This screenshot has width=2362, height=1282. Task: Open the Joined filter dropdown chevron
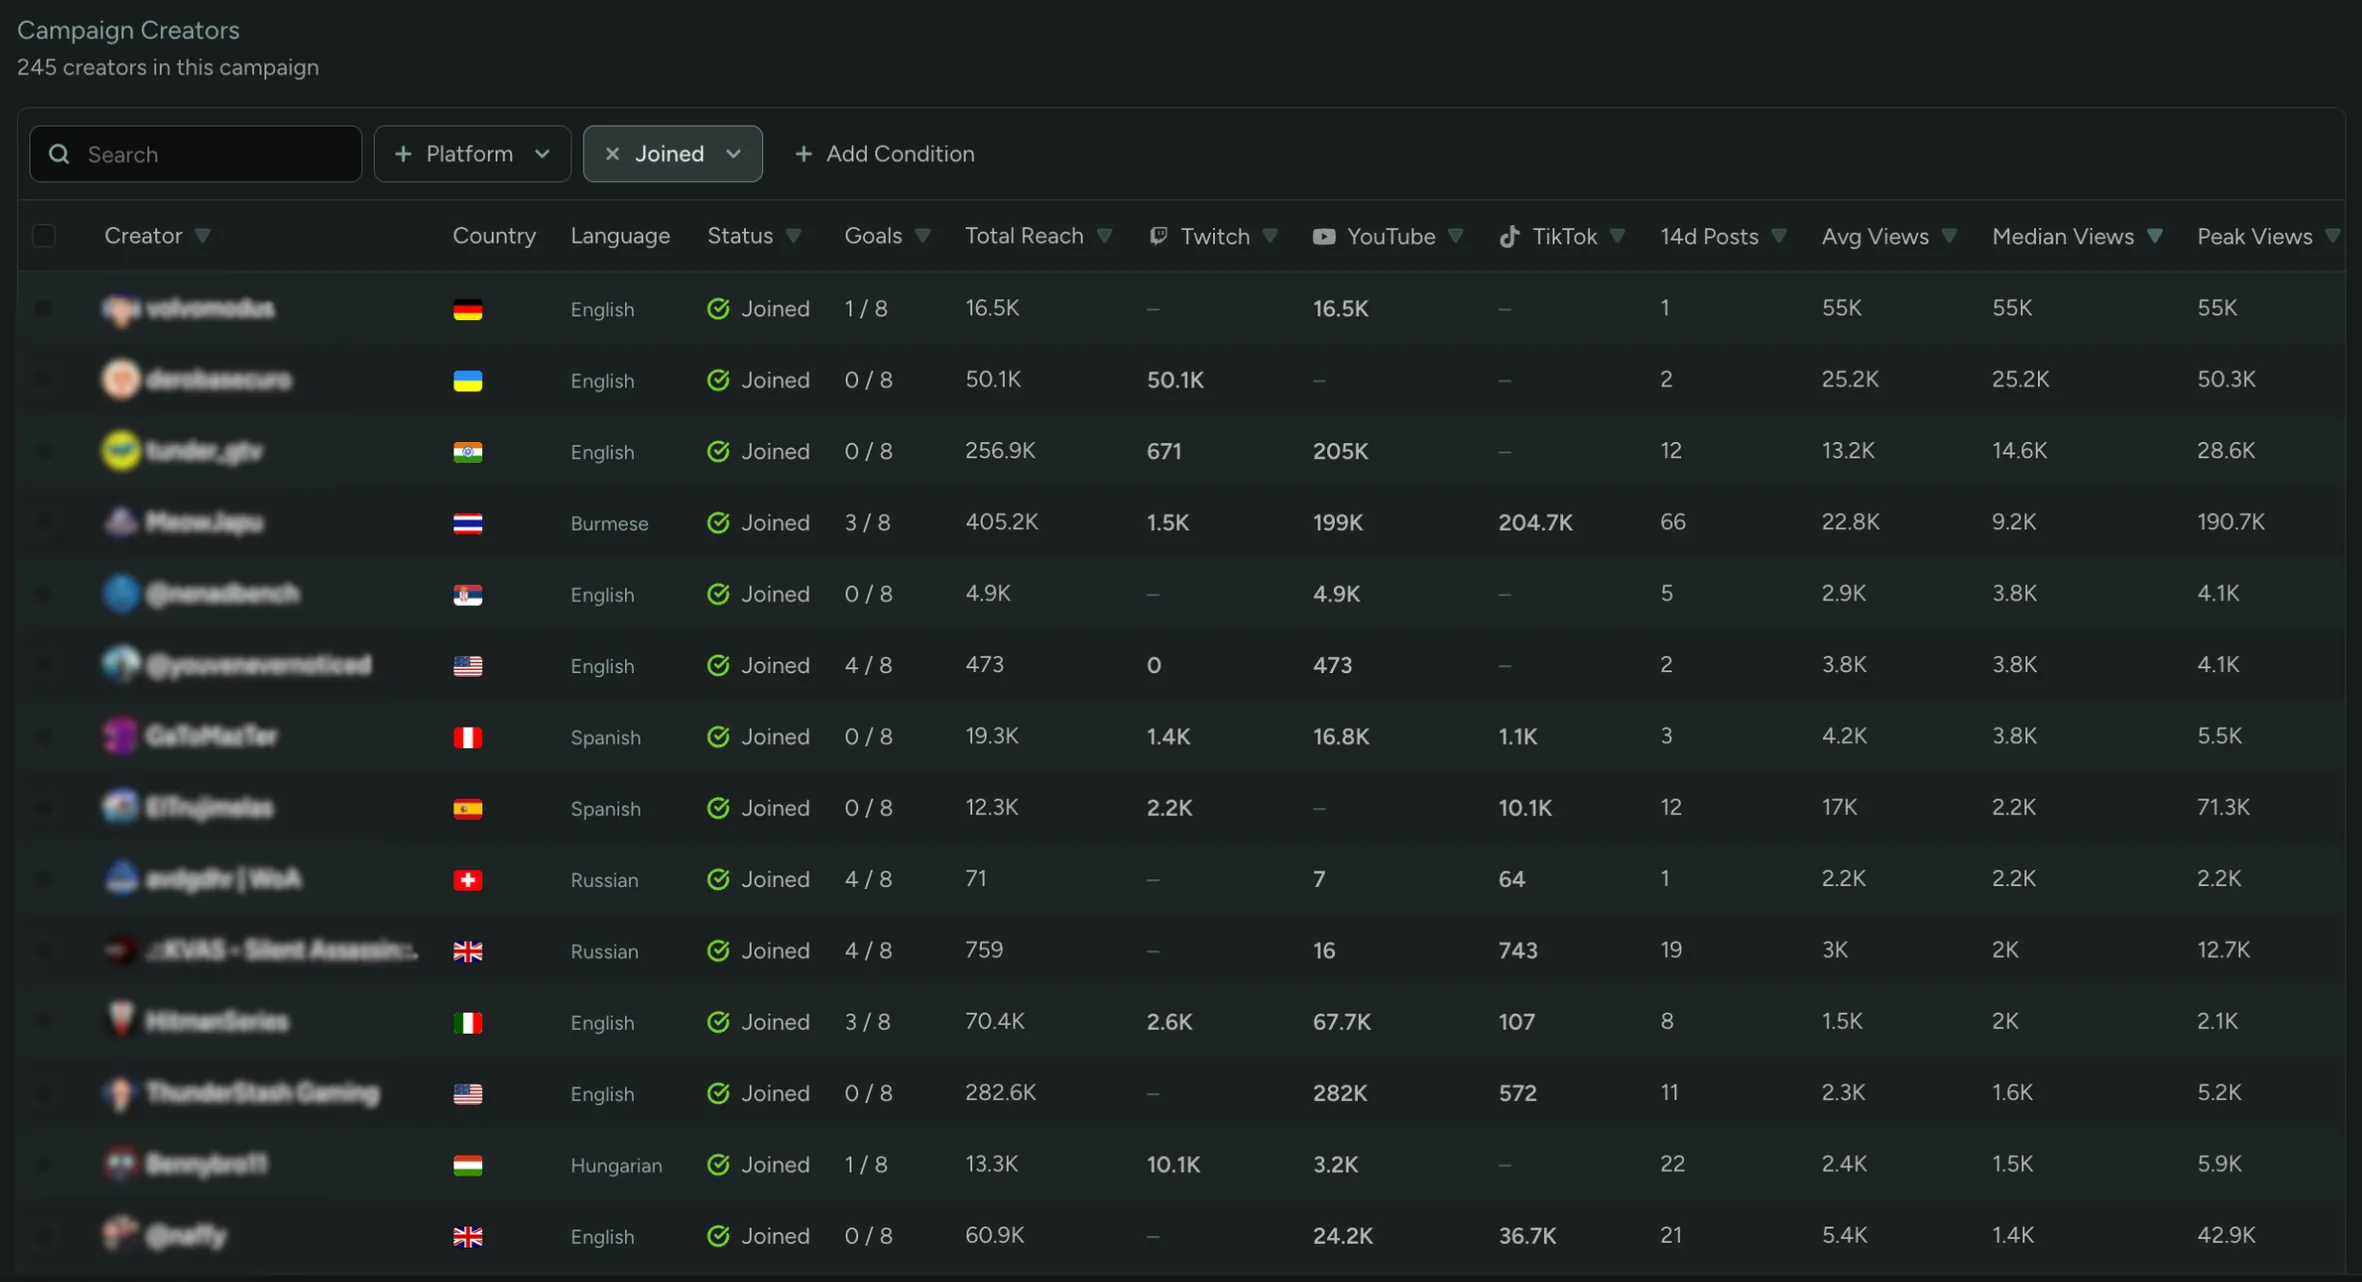tap(734, 154)
